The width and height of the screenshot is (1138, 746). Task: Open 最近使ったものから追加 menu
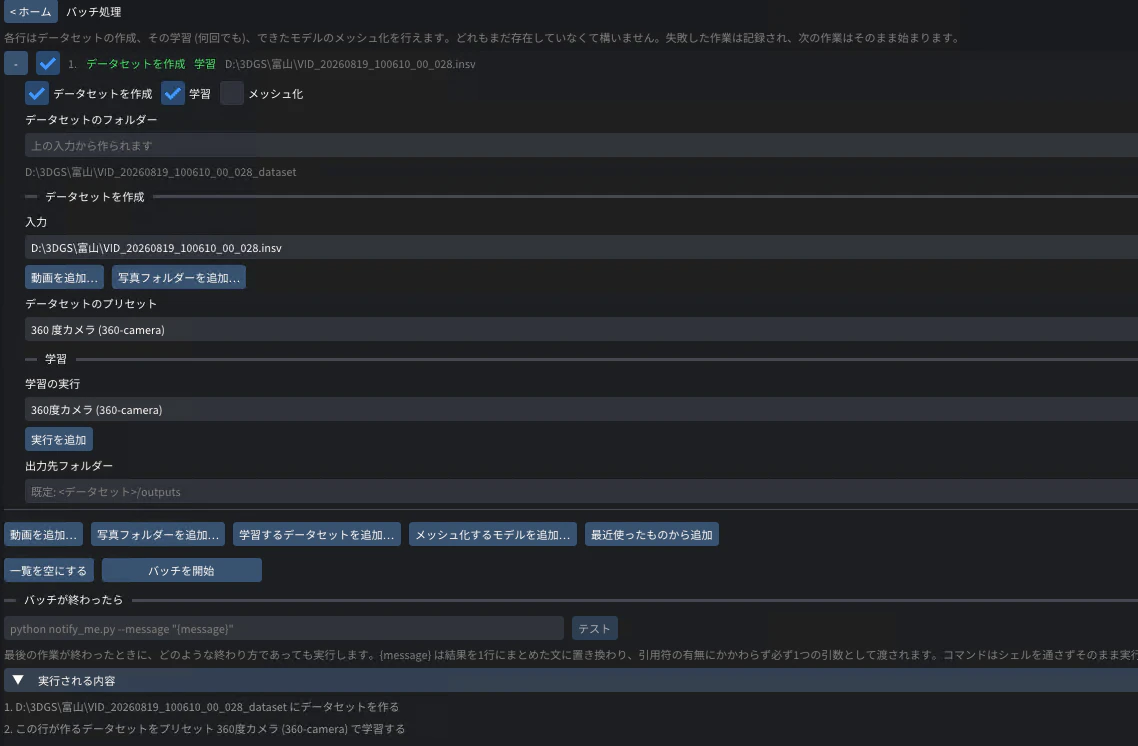coord(652,534)
